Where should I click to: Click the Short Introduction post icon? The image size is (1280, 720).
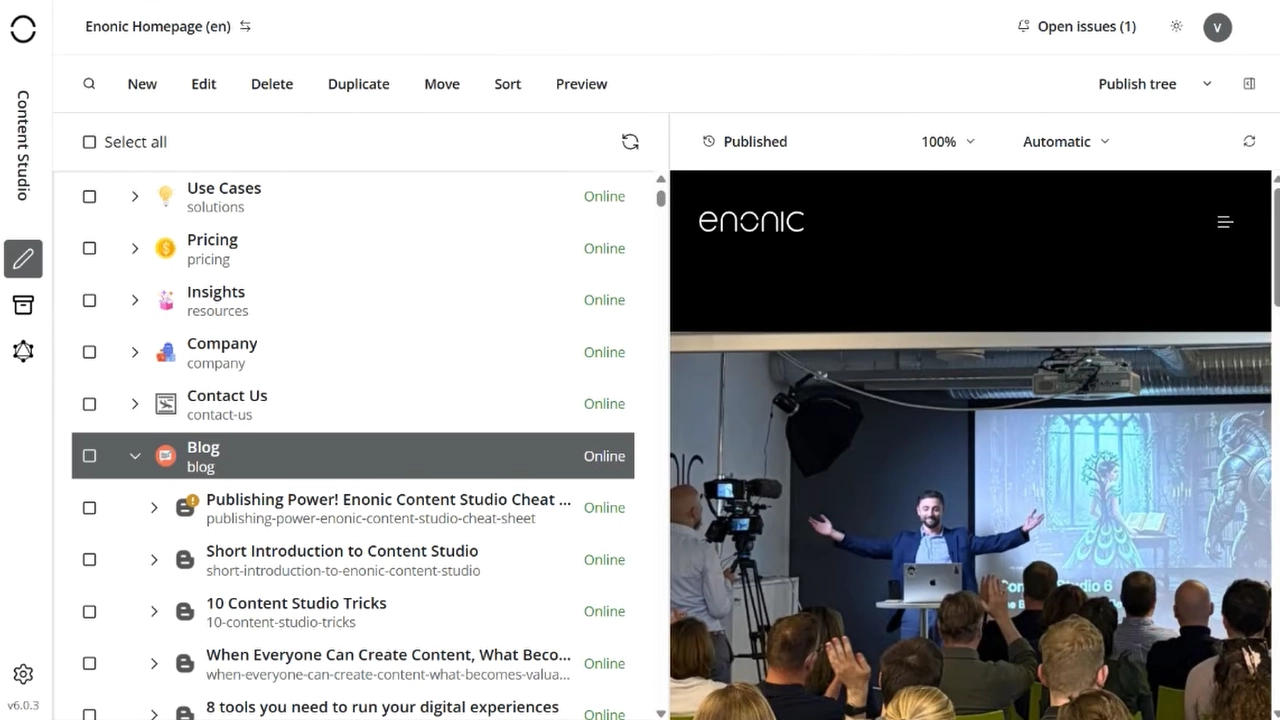click(x=185, y=560)
